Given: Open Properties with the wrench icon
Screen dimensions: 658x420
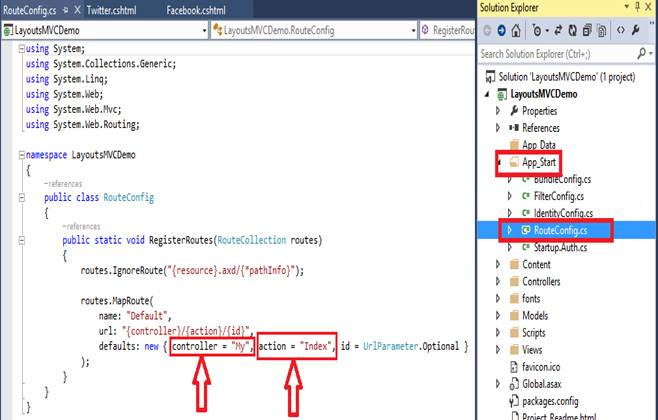Looking at the screenshot, I should pos(636,30).
